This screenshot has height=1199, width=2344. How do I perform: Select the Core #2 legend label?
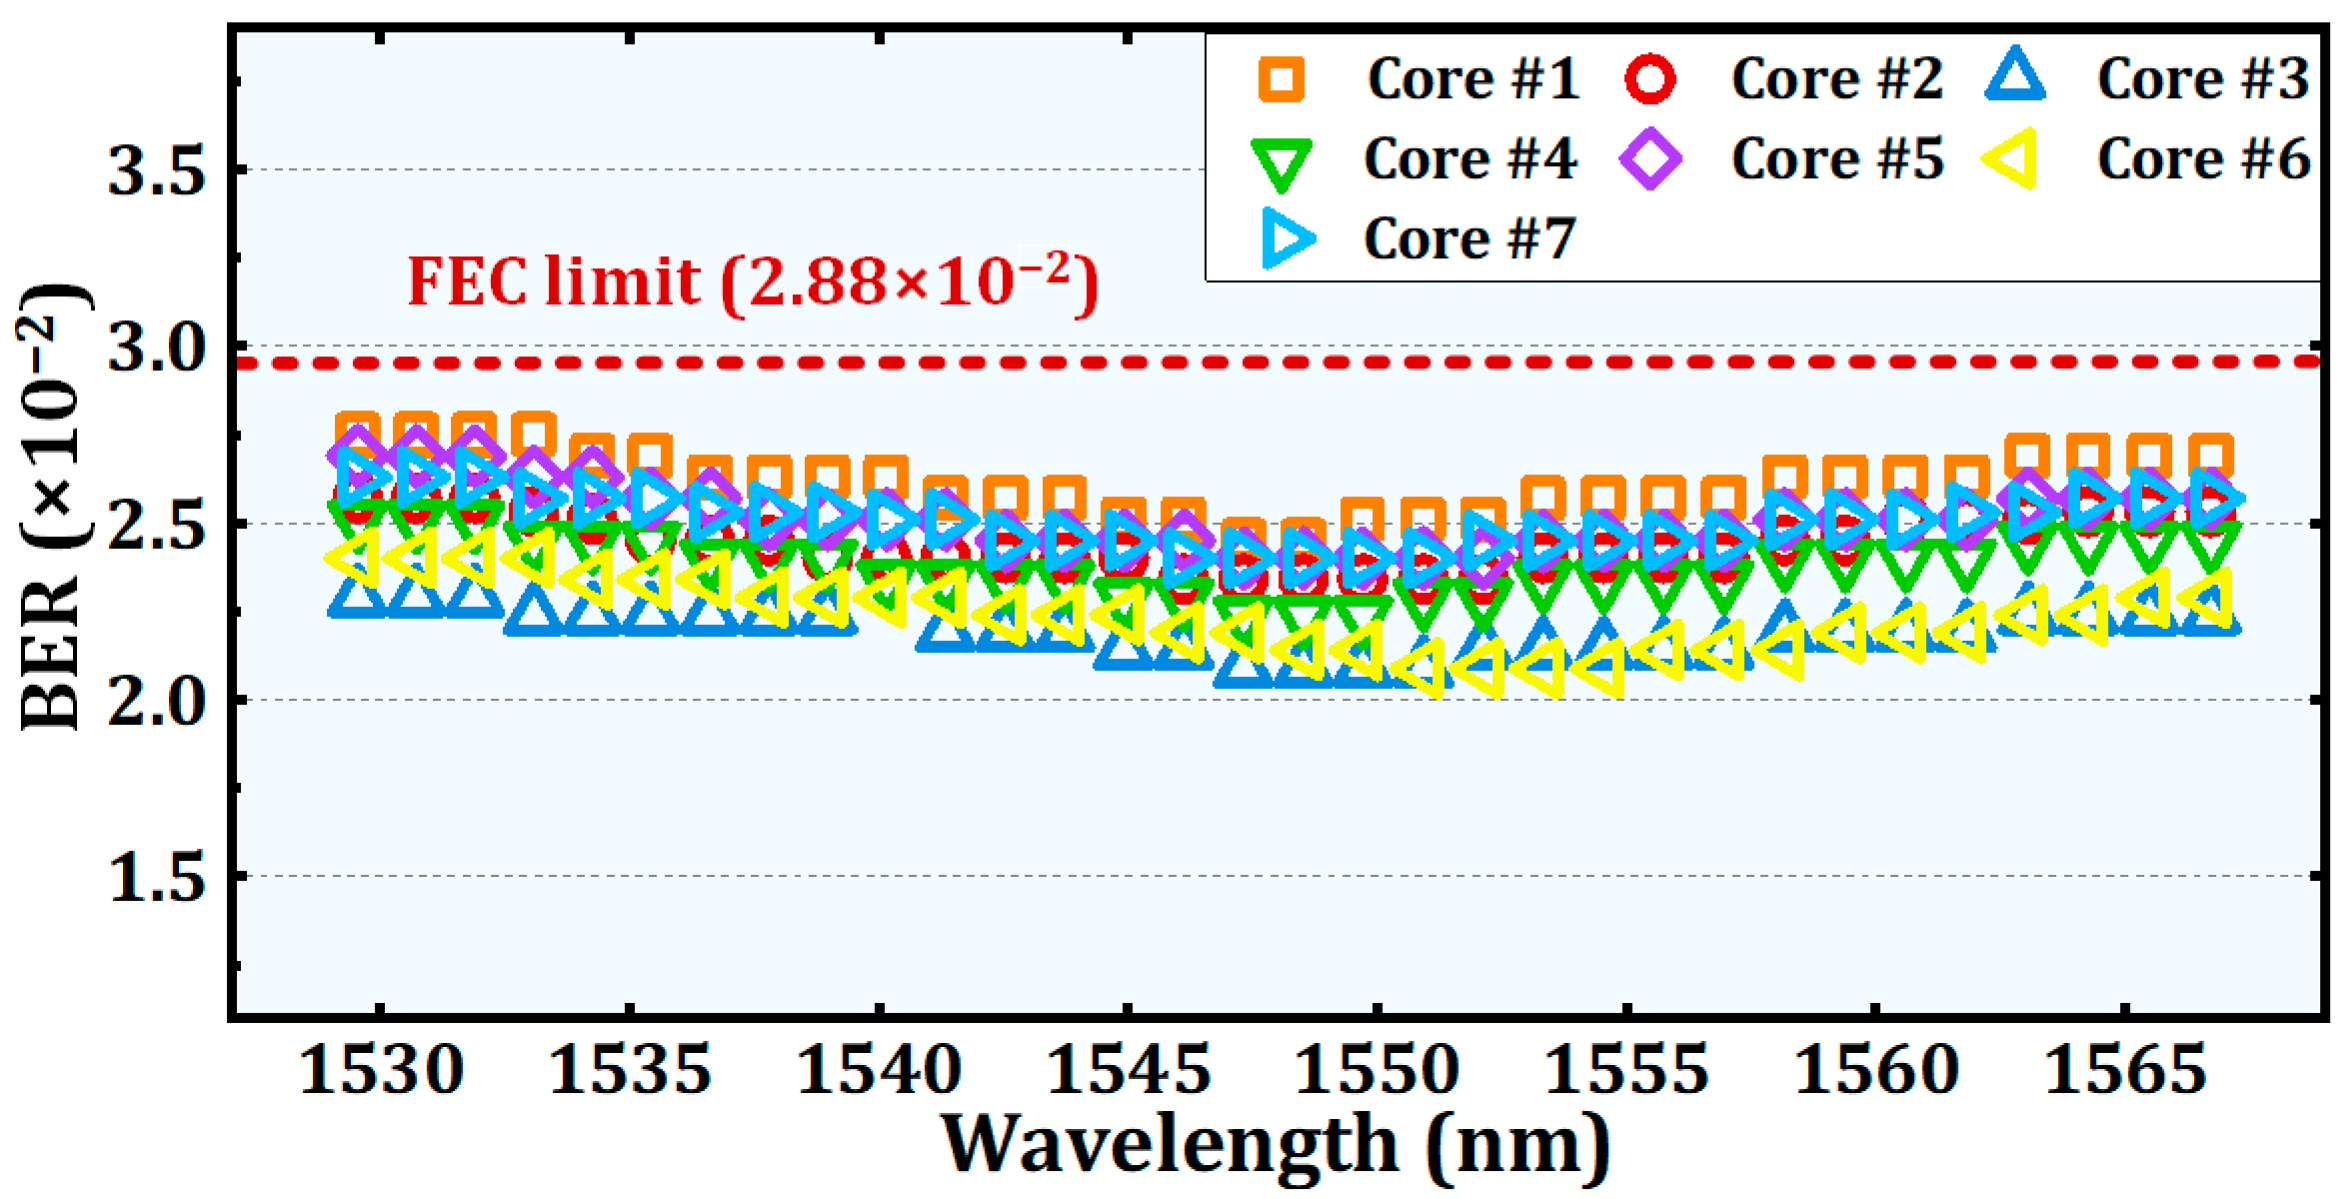click(1837, 79)
